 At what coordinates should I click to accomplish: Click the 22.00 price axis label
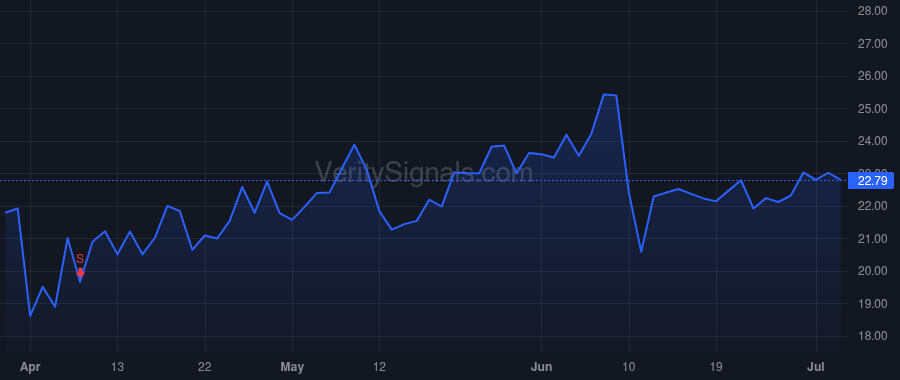coord(871,205)
